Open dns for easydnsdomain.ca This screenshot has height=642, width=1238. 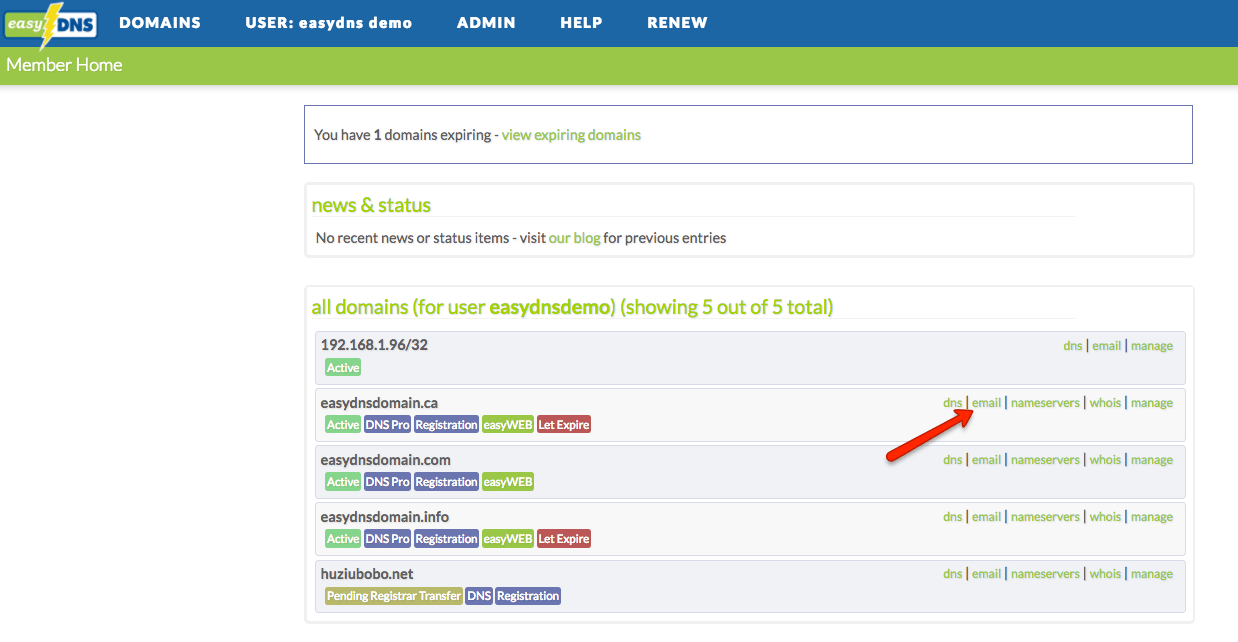click(x=952, y=402)
